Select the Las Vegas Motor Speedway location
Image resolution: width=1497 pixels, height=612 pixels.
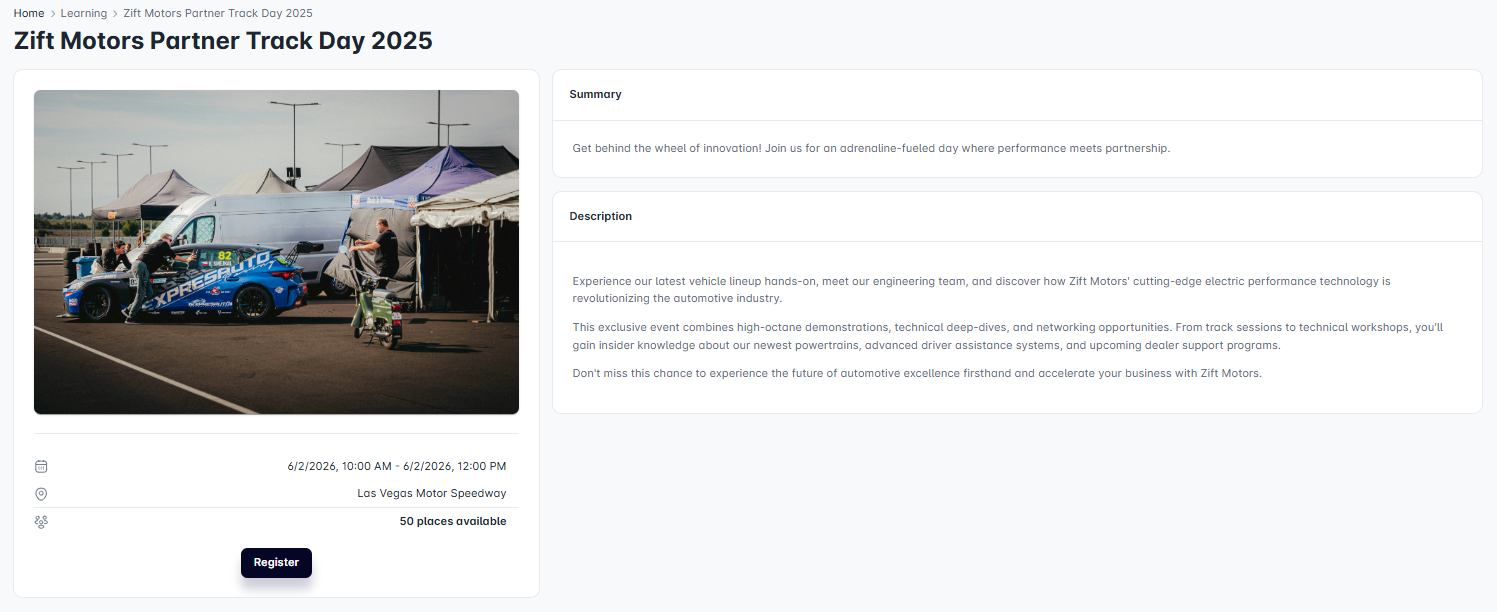(431, 493)
